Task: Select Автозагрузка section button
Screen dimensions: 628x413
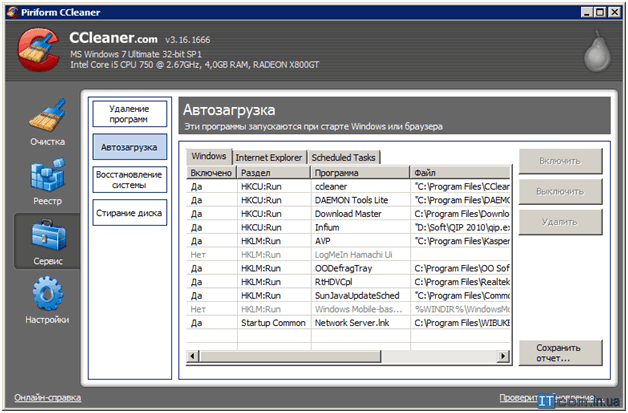Action: 129,147
